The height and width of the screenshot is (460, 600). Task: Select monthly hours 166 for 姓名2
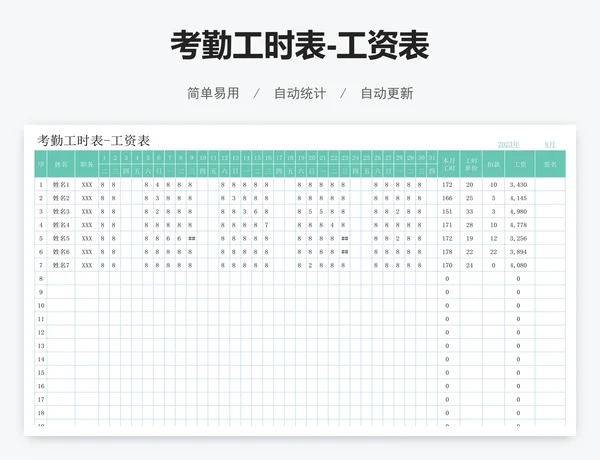447,198
